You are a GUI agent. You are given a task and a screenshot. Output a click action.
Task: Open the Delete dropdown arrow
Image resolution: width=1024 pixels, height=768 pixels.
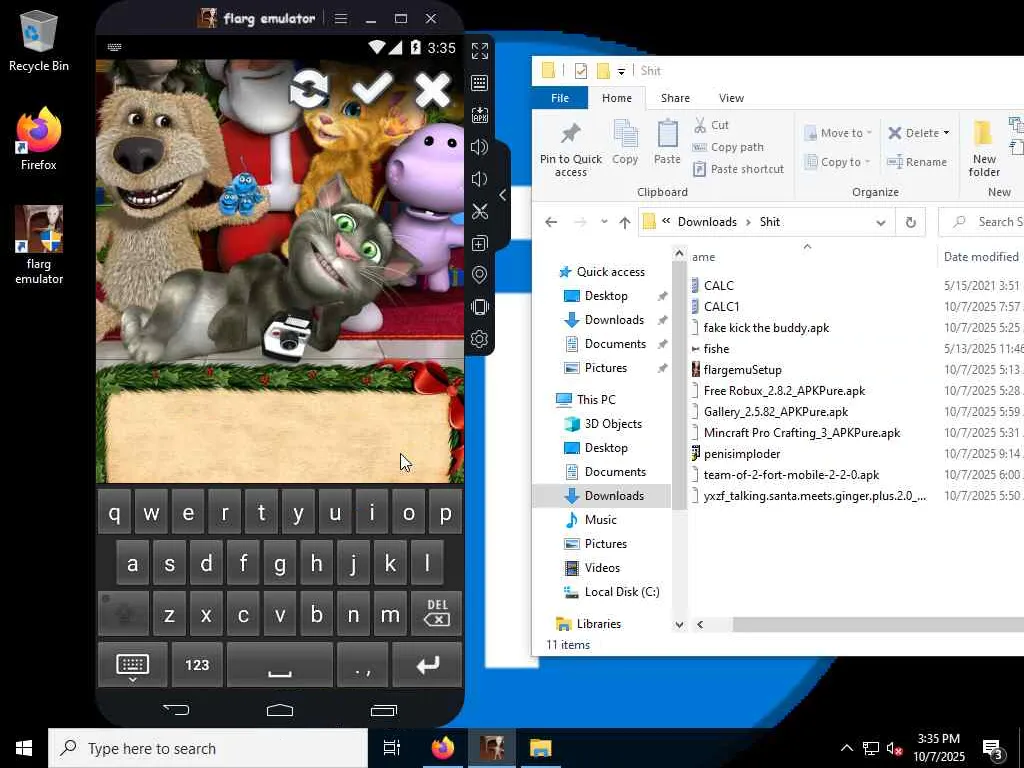click(x=946, y=133)
